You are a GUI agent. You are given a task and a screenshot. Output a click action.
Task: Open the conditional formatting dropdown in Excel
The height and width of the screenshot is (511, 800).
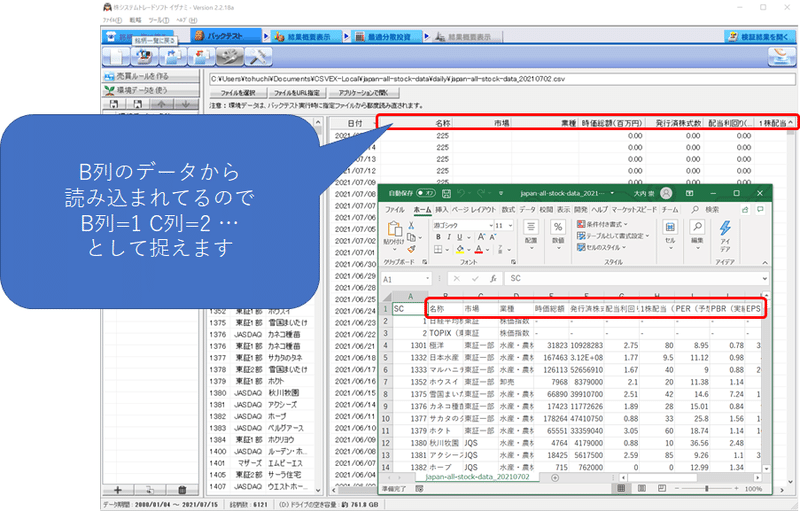tap(603, 224)
